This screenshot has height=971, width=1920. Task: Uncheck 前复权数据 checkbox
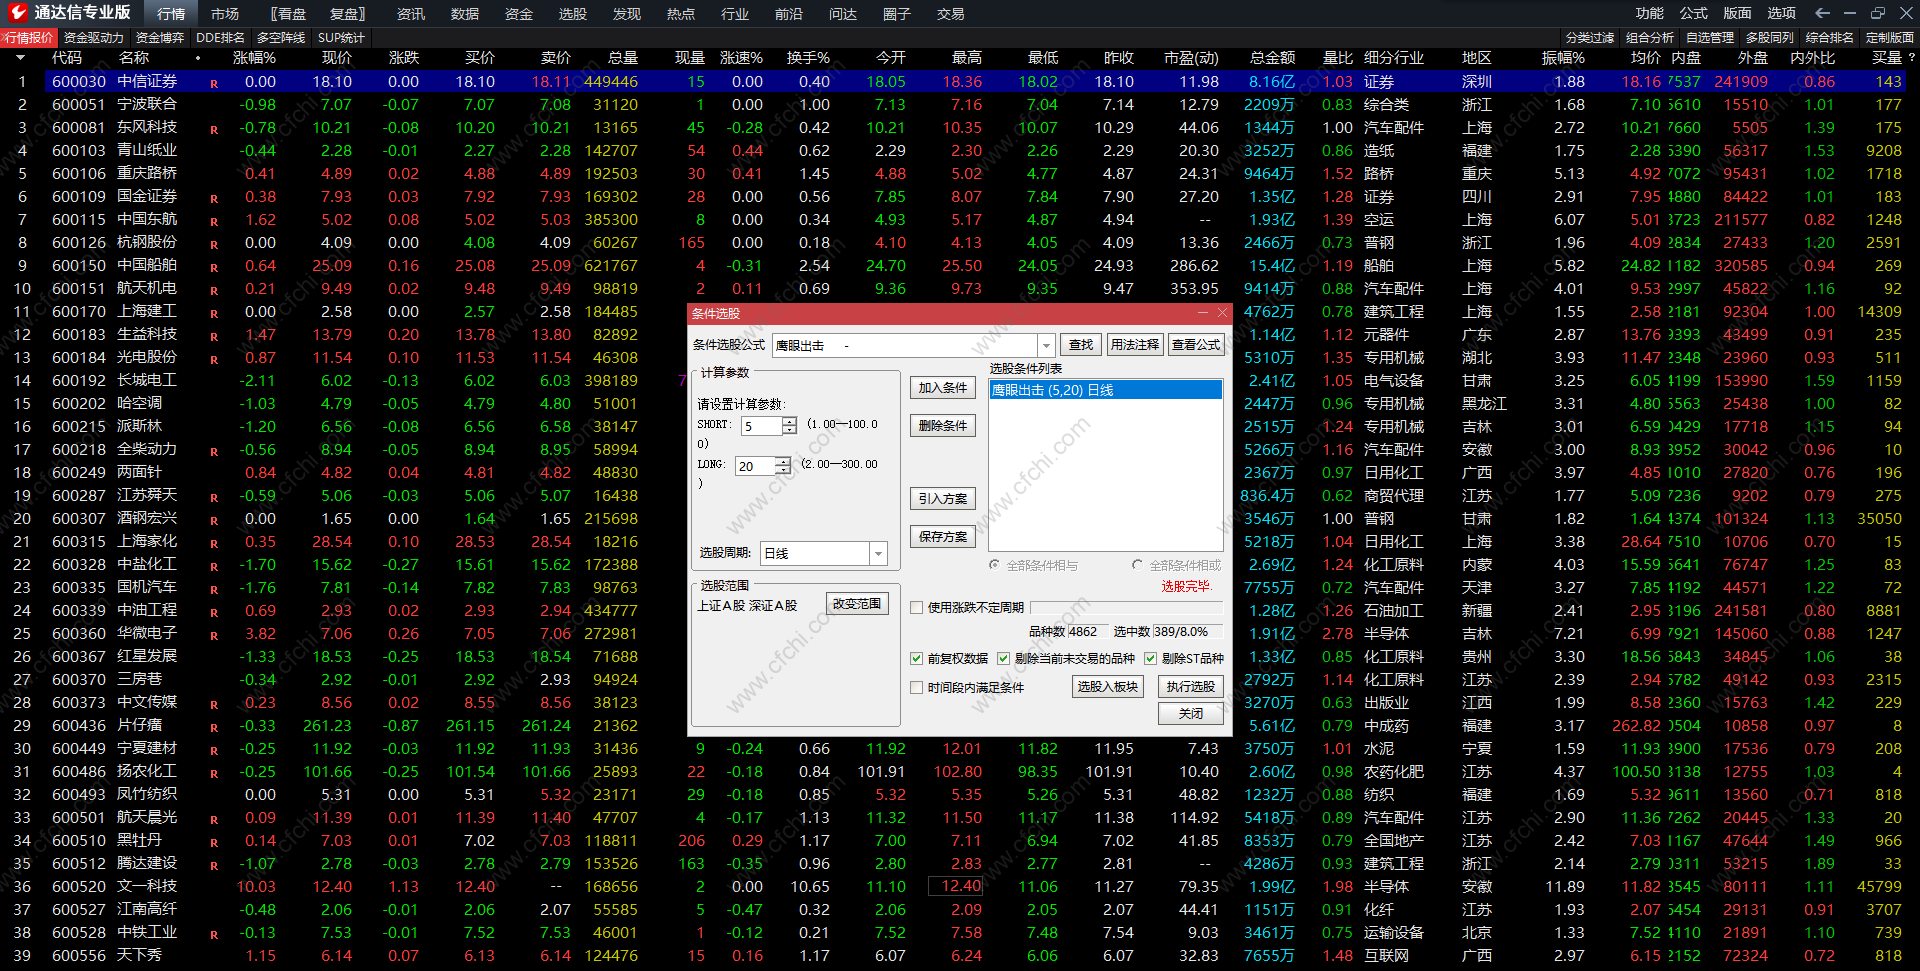coord(916,658)
